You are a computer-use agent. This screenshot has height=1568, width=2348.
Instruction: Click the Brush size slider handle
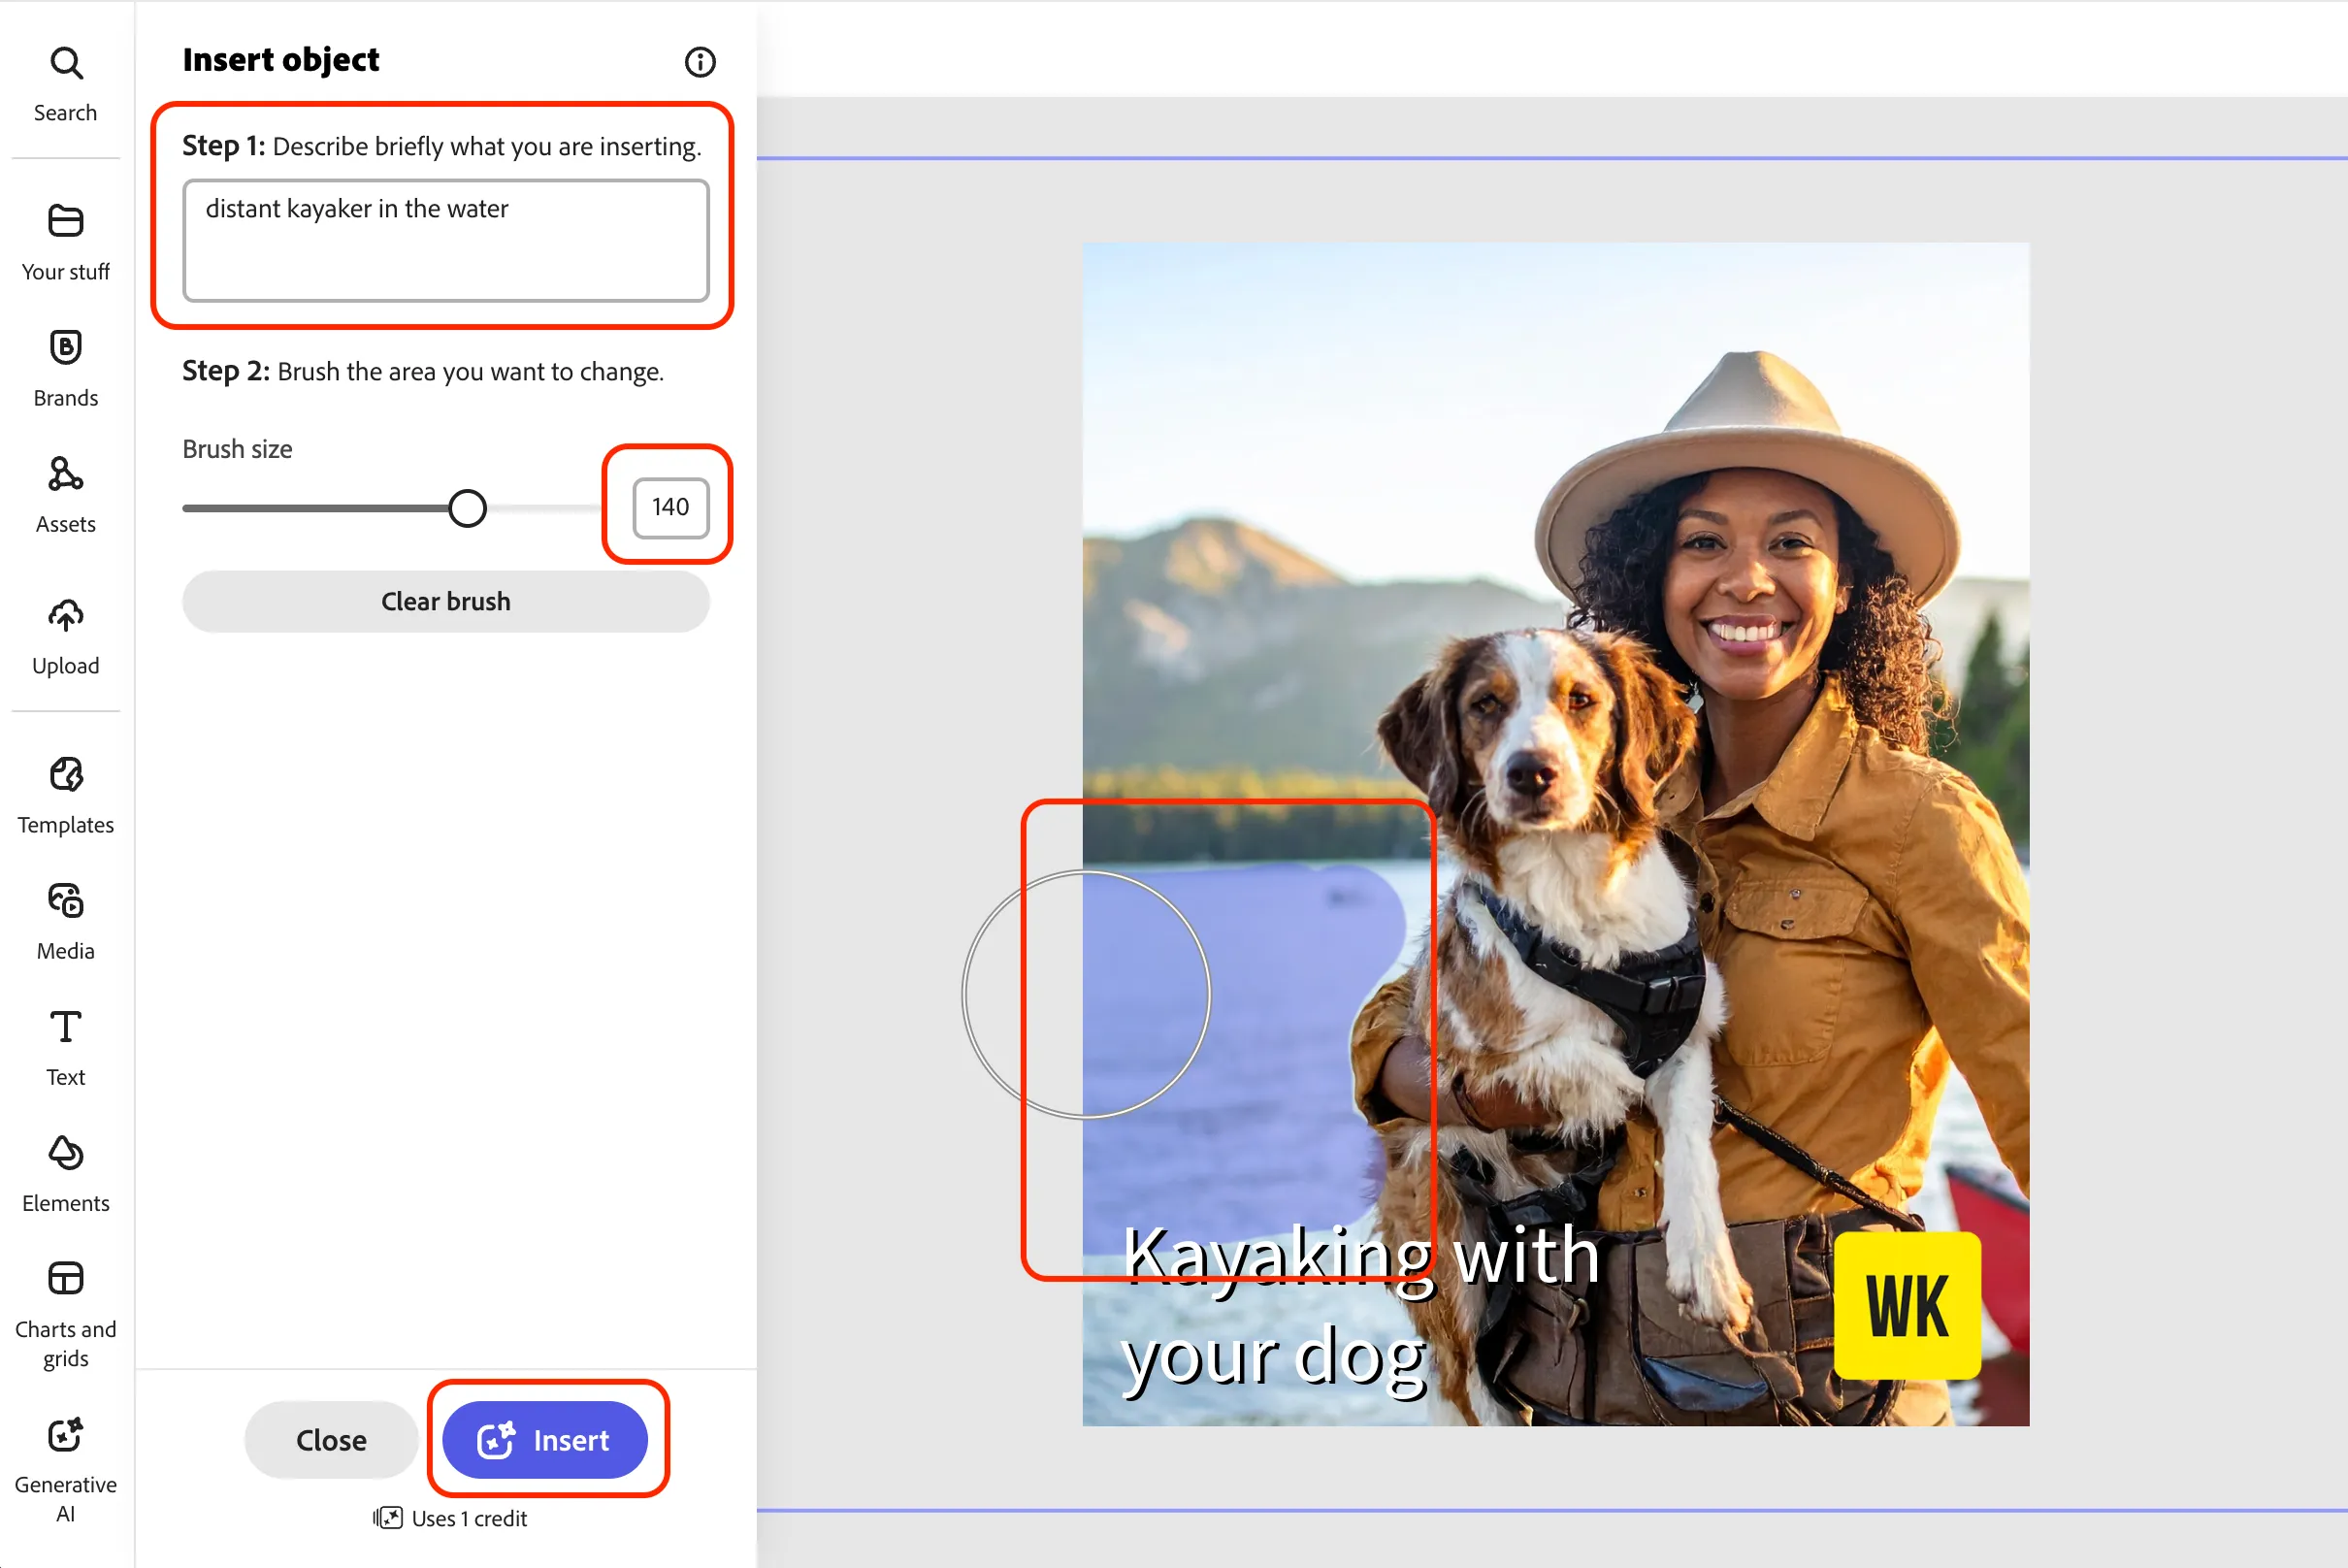point(467,508)
